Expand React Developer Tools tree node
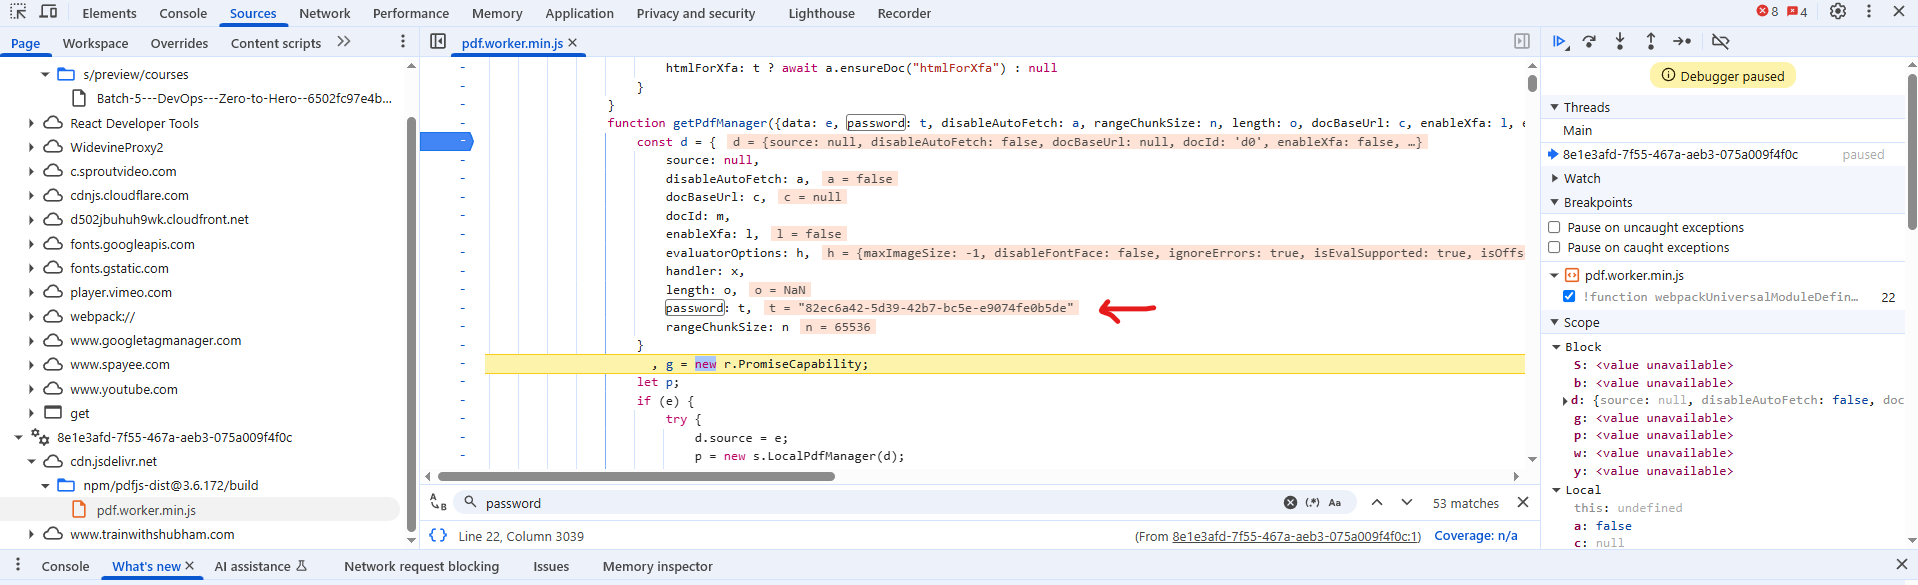The image size is (1918, 585). 31,123
